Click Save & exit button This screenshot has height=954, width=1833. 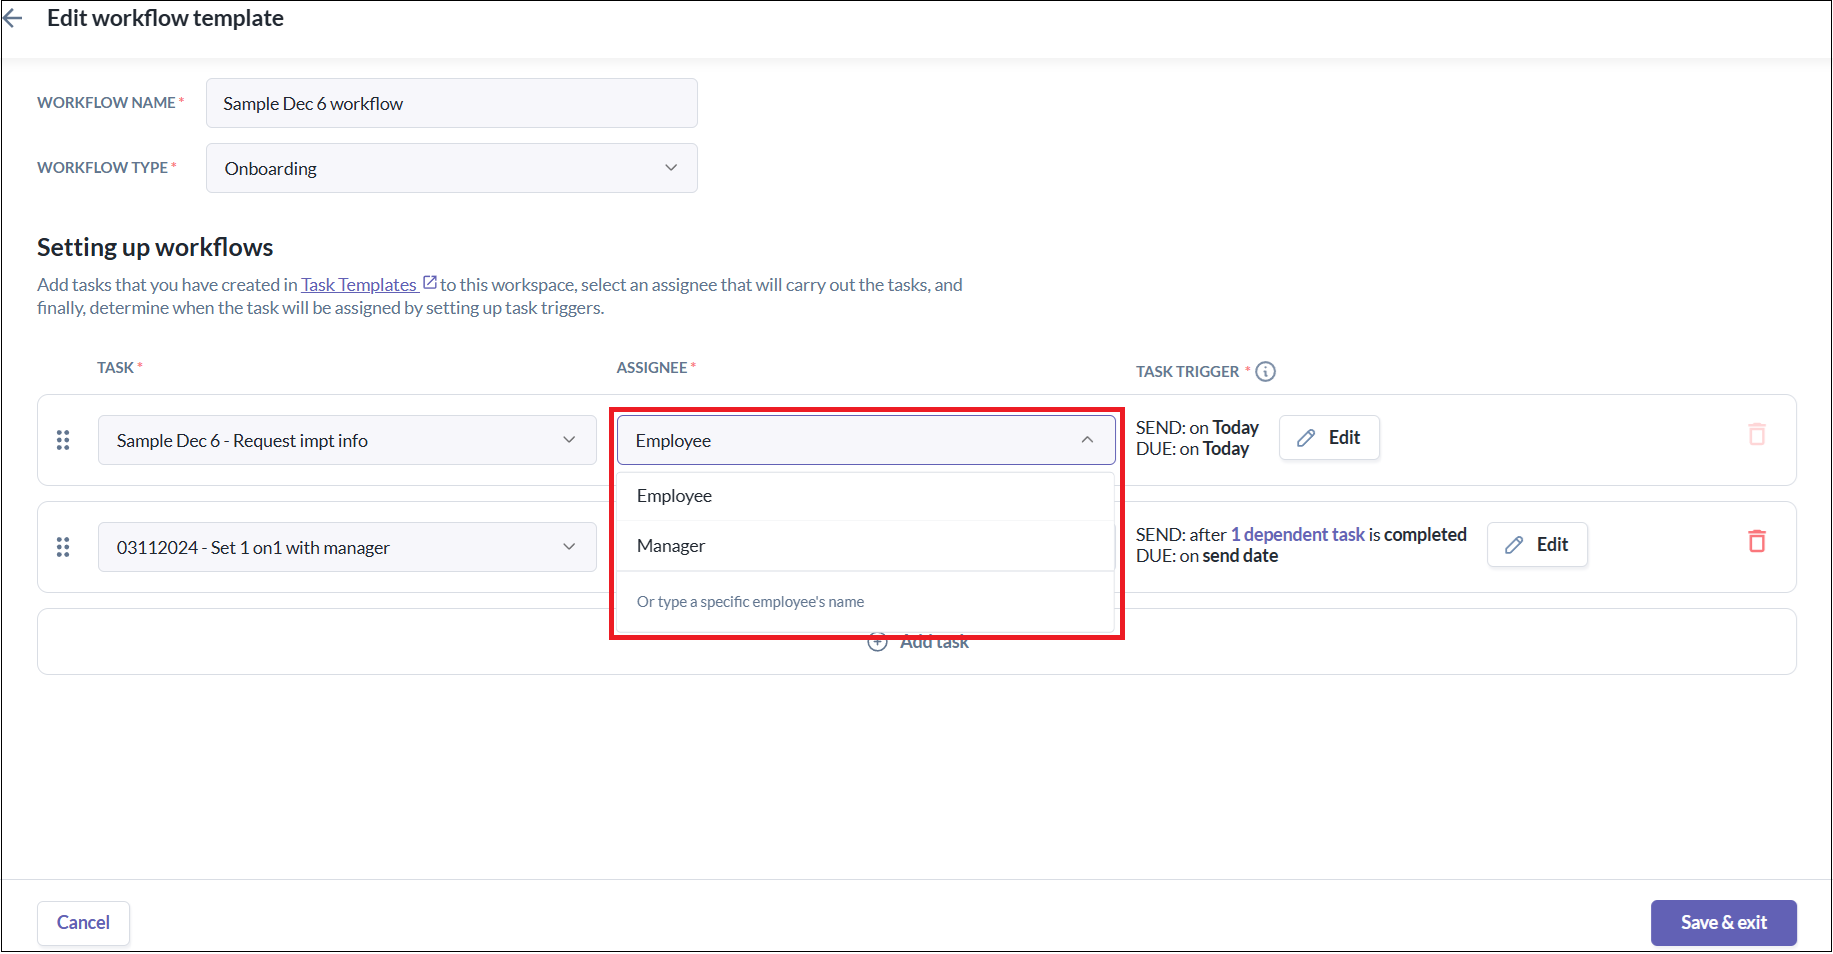(x=1723, y=923)
